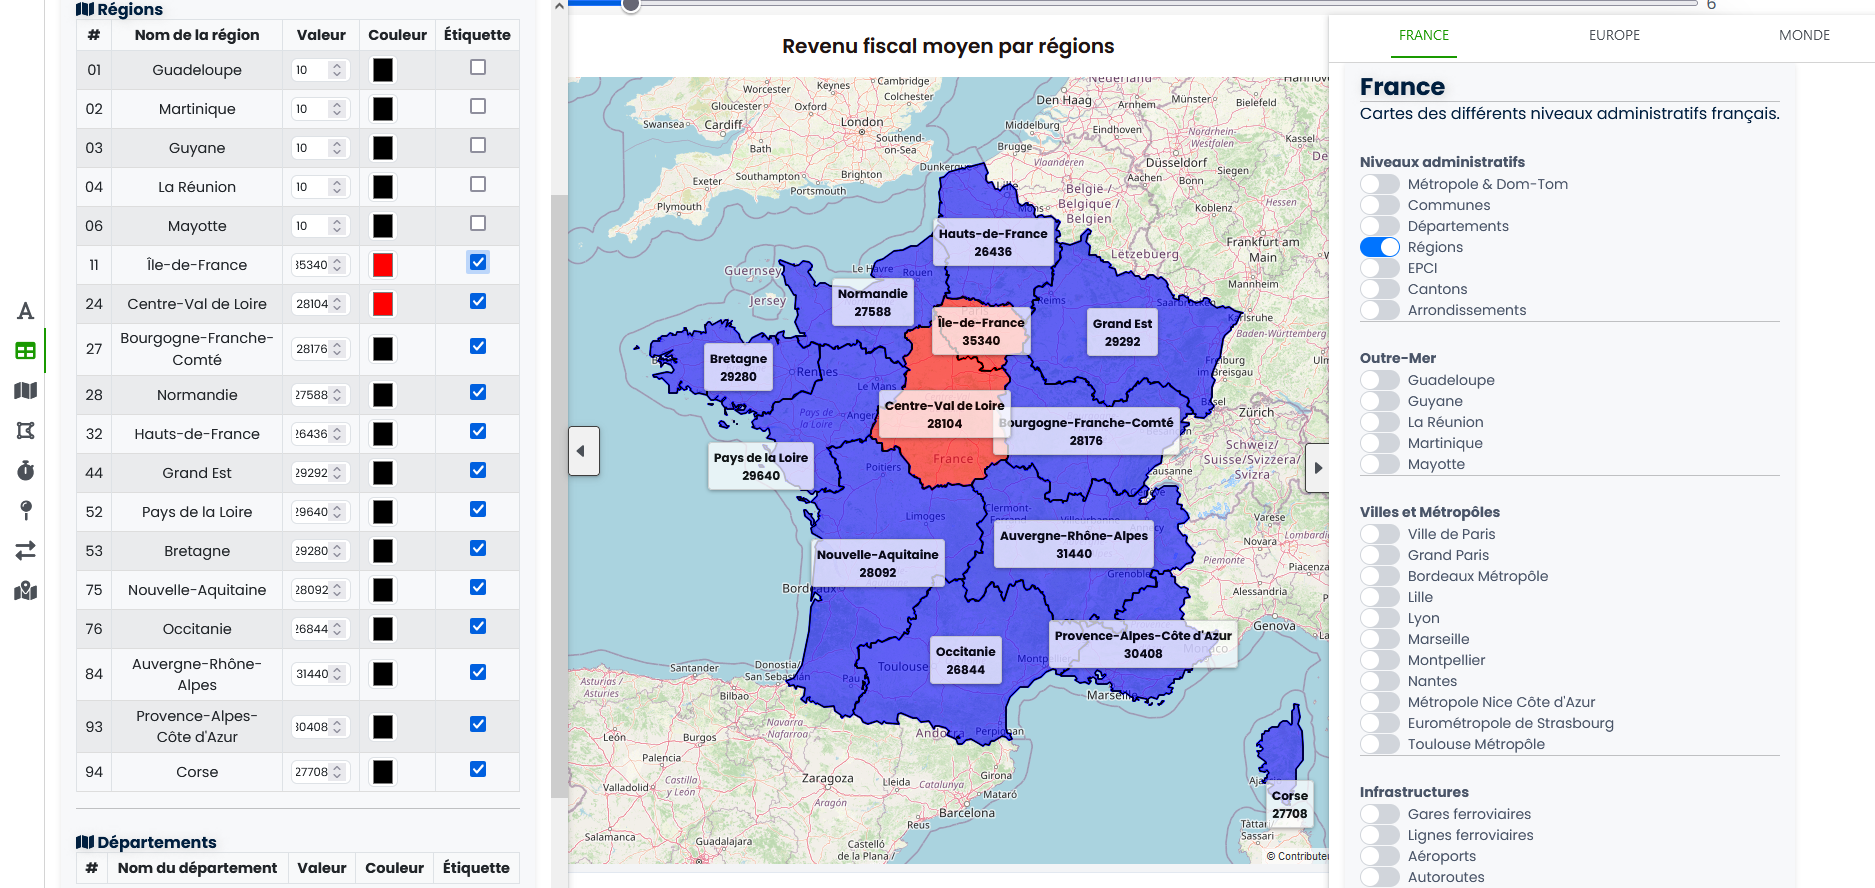Click the Revenu fiscal moyen par régions title
The width and height of the screenshot is (1875, 888).
click(x=948, y=46)
